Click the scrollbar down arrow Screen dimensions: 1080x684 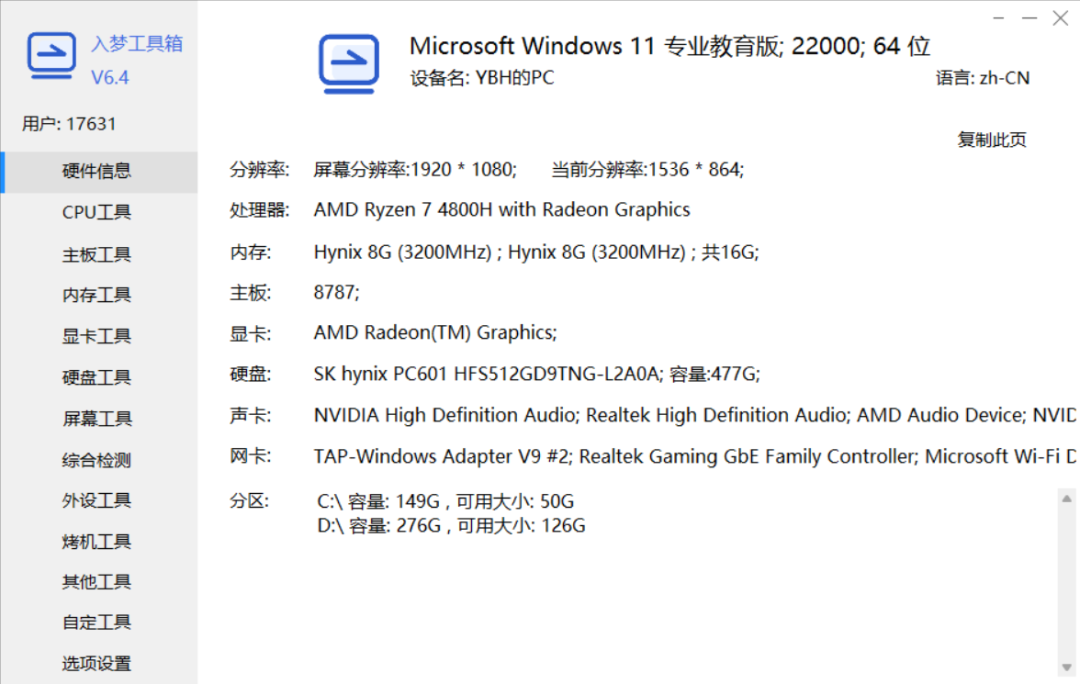point(1066,667)
